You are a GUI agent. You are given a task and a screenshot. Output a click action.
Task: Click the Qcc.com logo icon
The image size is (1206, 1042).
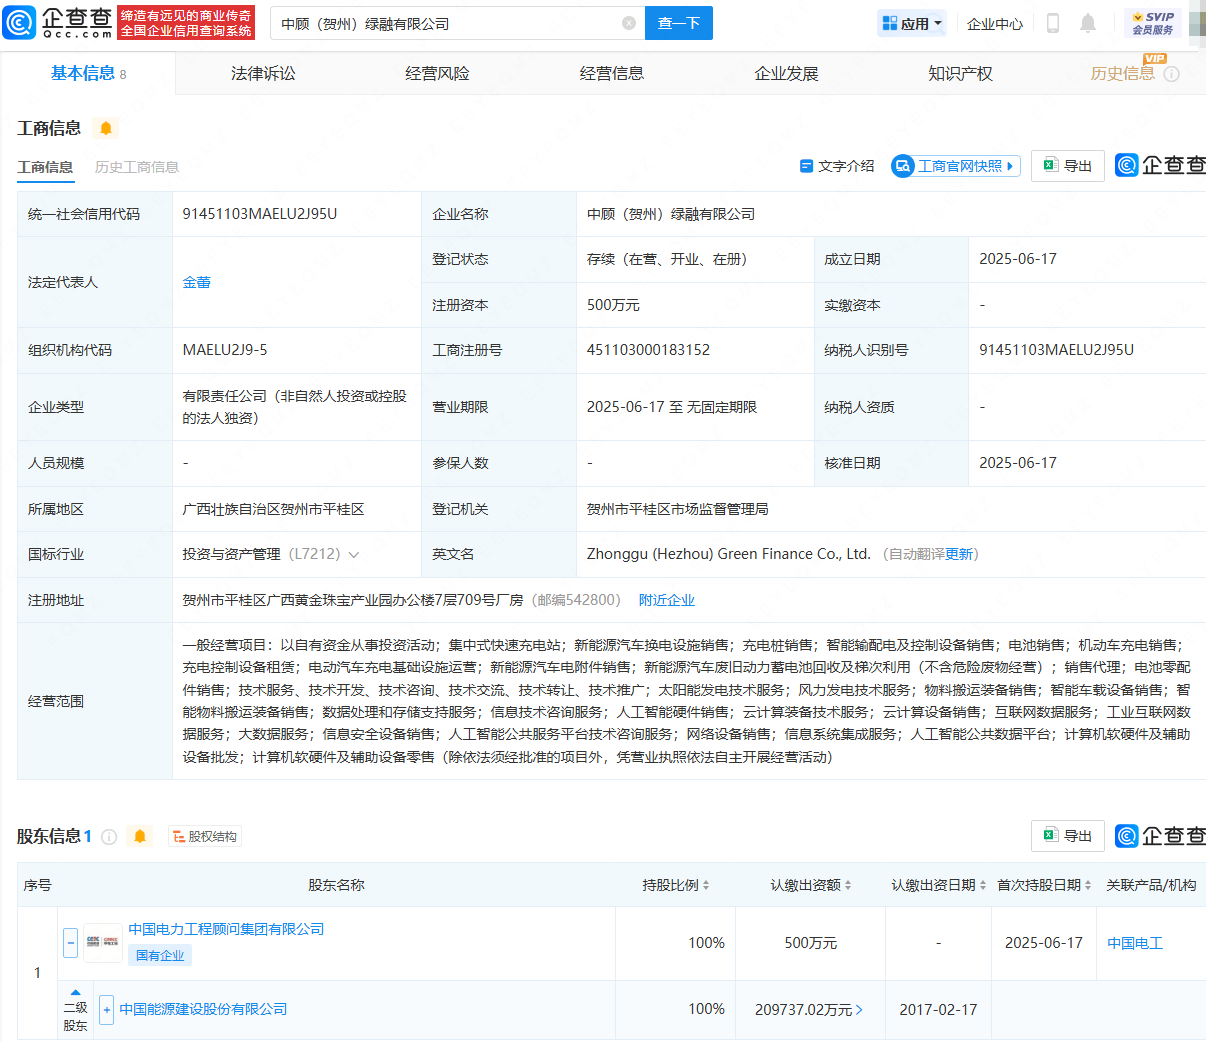20,22
